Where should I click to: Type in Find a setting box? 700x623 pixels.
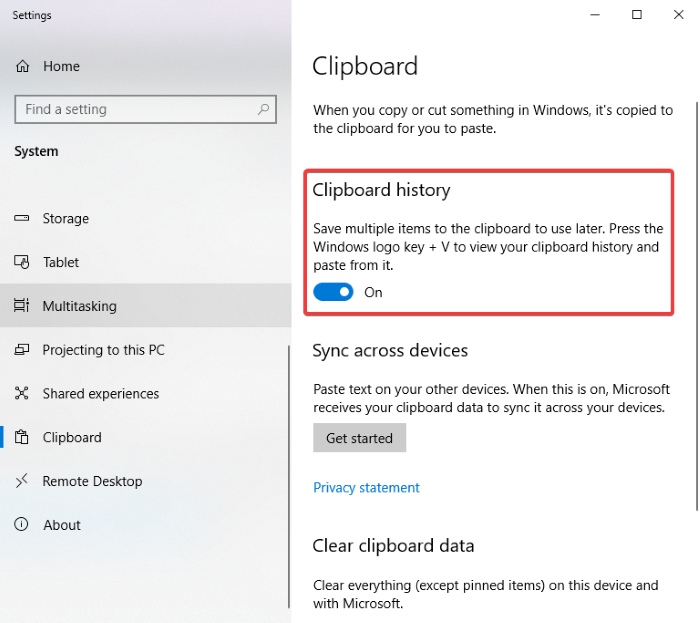[135, 109]
